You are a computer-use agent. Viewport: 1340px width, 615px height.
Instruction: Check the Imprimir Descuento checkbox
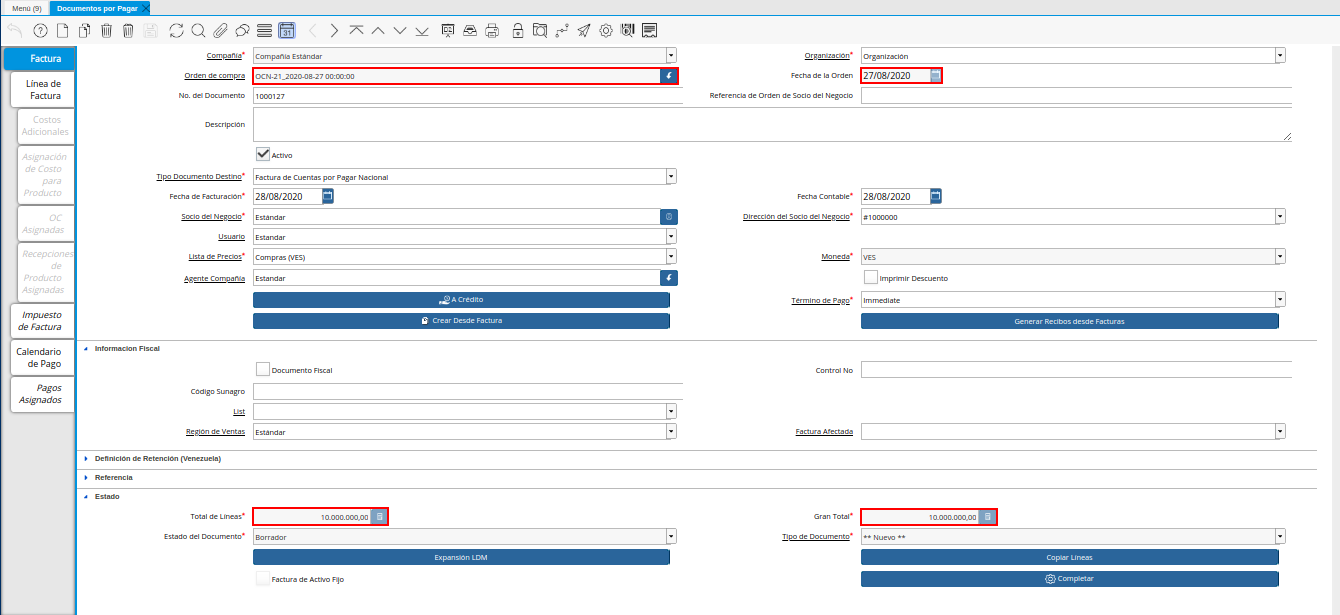coord(871,277)
